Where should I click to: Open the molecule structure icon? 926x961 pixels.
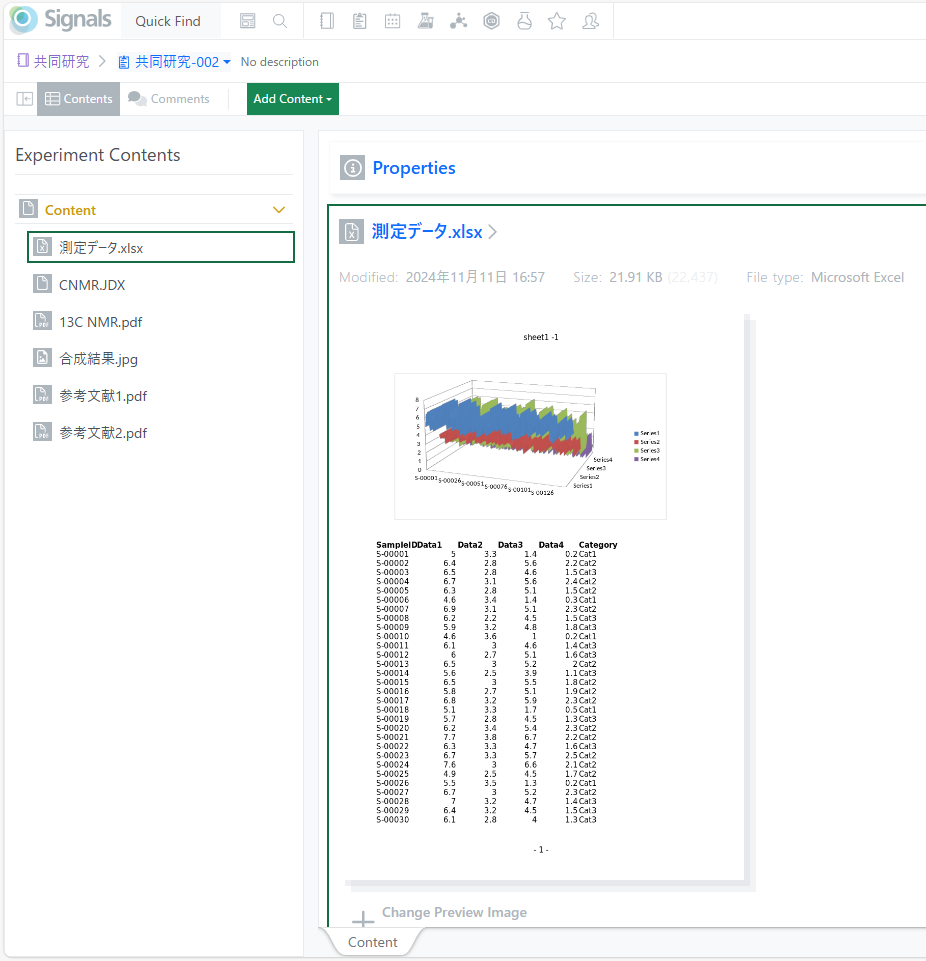(458, 21)
